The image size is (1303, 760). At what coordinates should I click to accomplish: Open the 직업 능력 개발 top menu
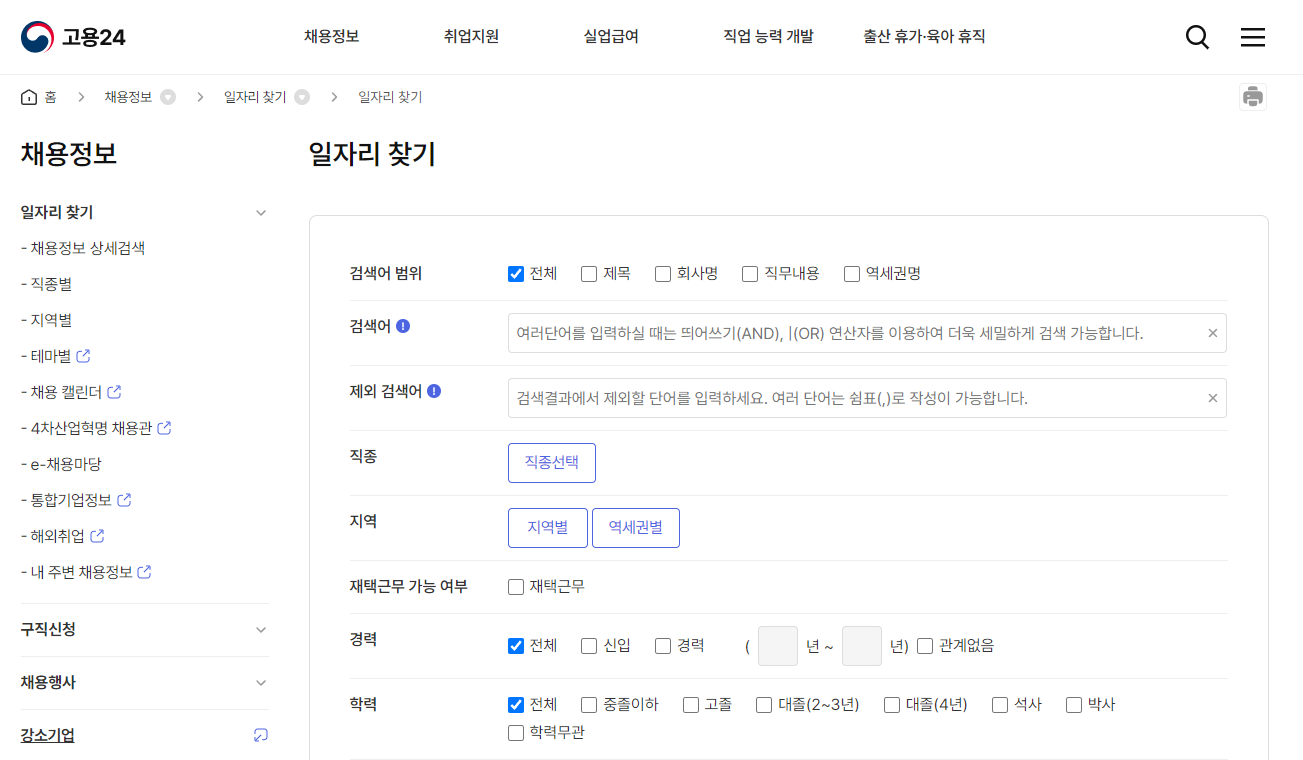coord(769,37)
